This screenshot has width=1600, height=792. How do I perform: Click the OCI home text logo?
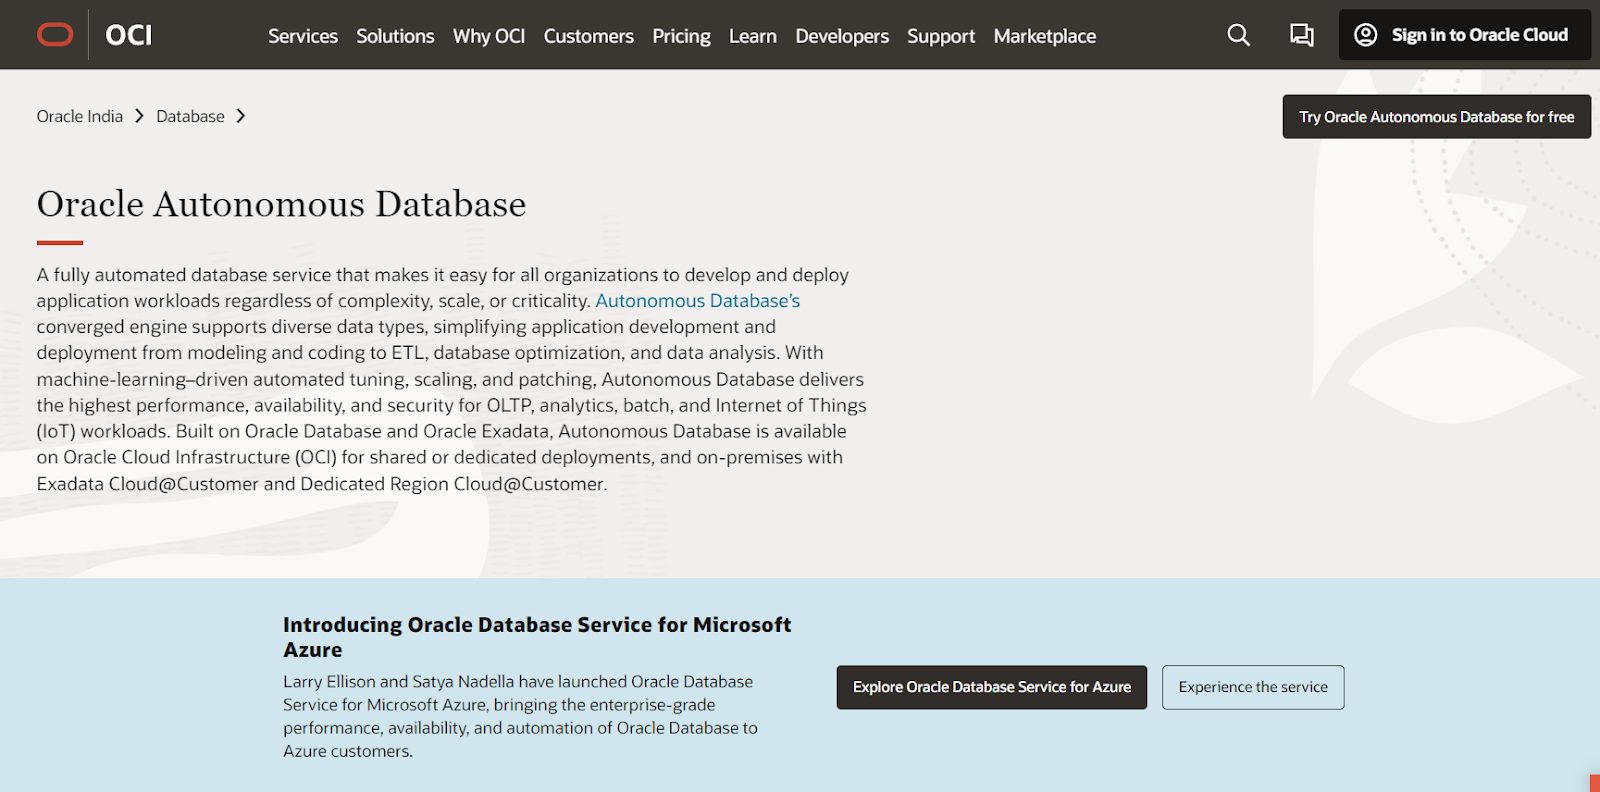(129, 35)
